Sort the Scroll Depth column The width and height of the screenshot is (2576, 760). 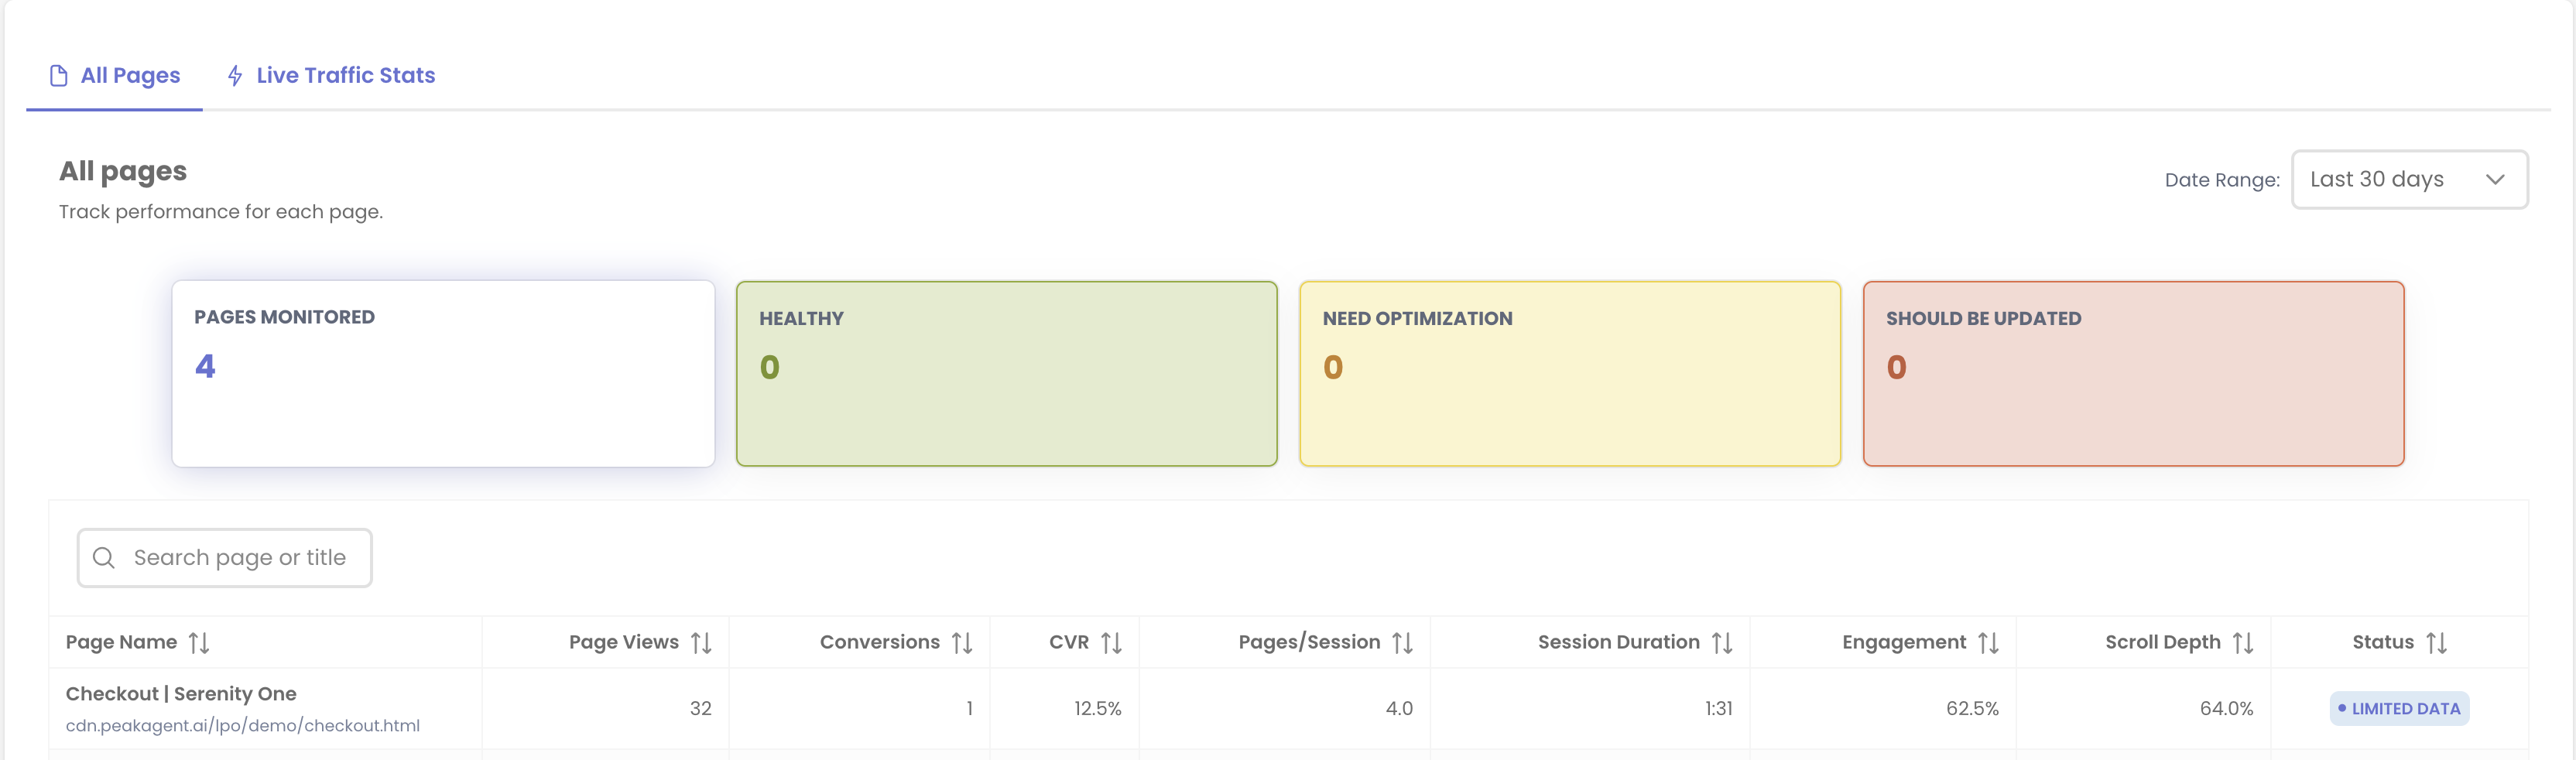2245,642
